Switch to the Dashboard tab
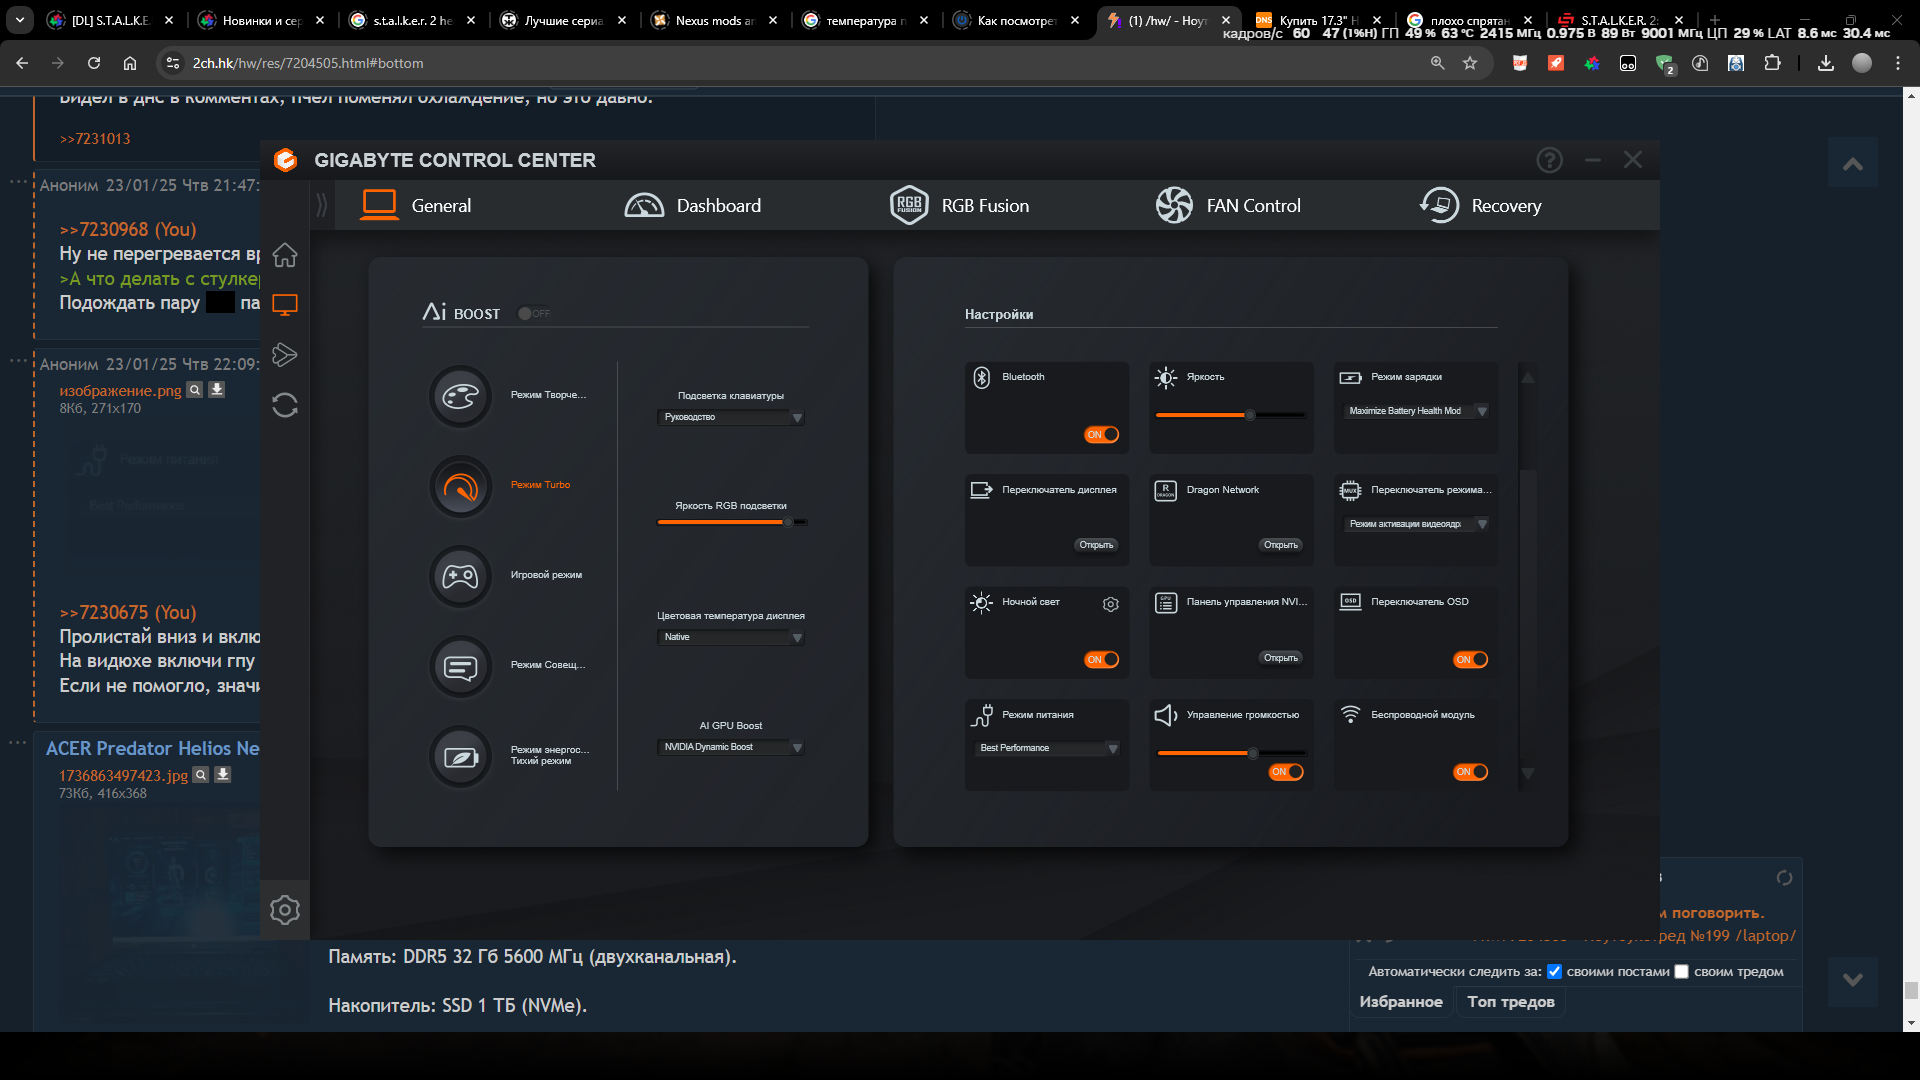This screenshot has width=1920, height=1080. [693, 205]
